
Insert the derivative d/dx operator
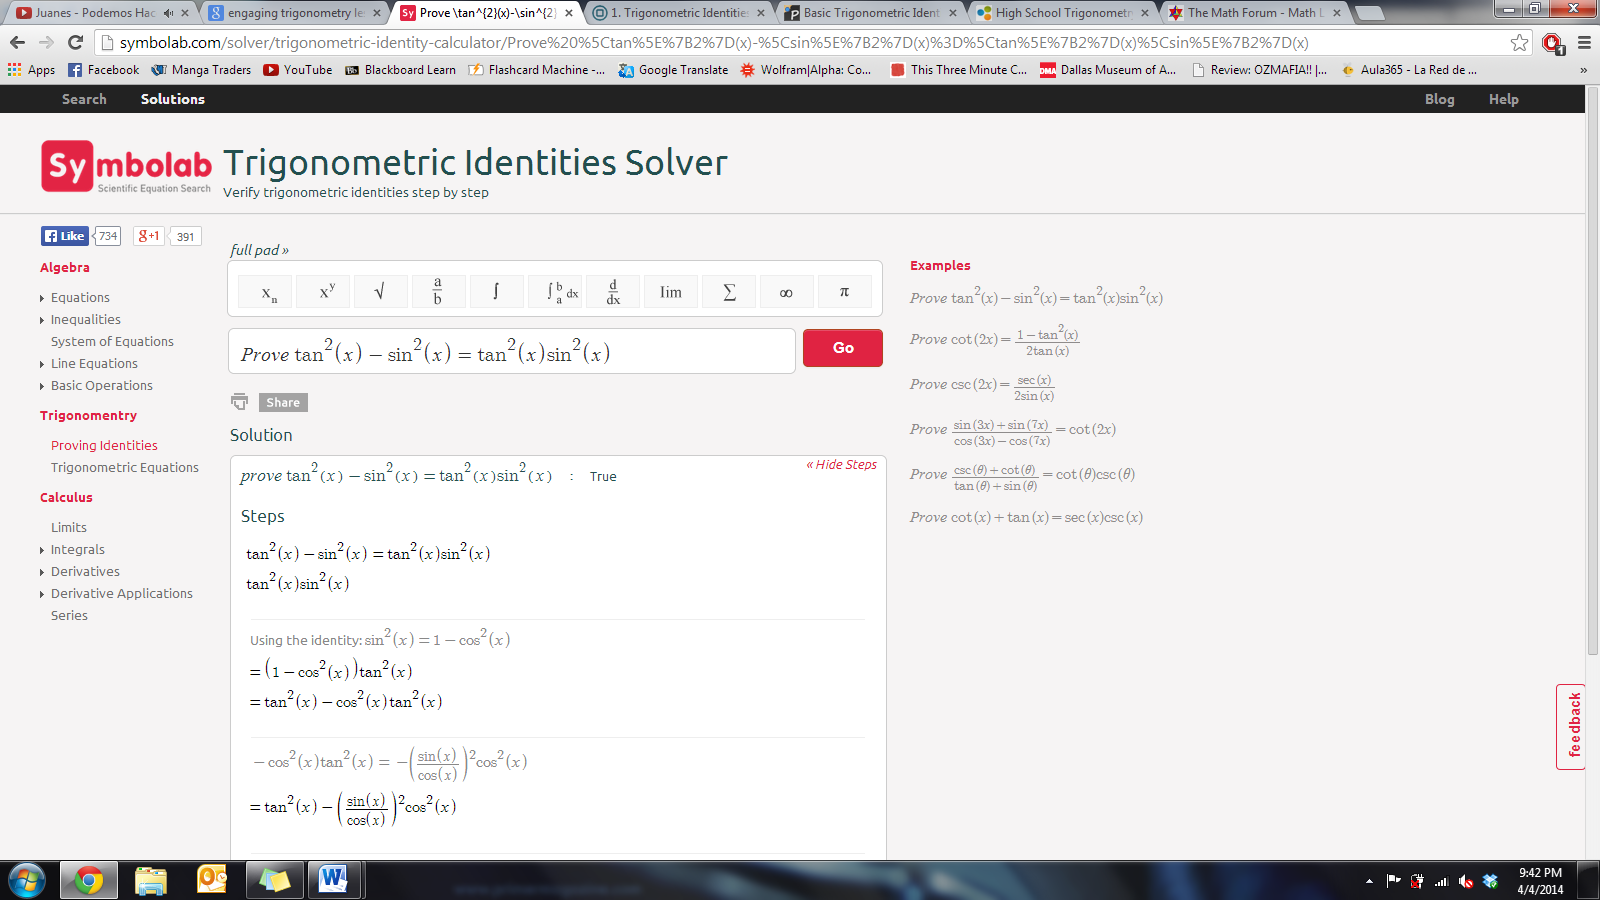click(x=613, y=292)
